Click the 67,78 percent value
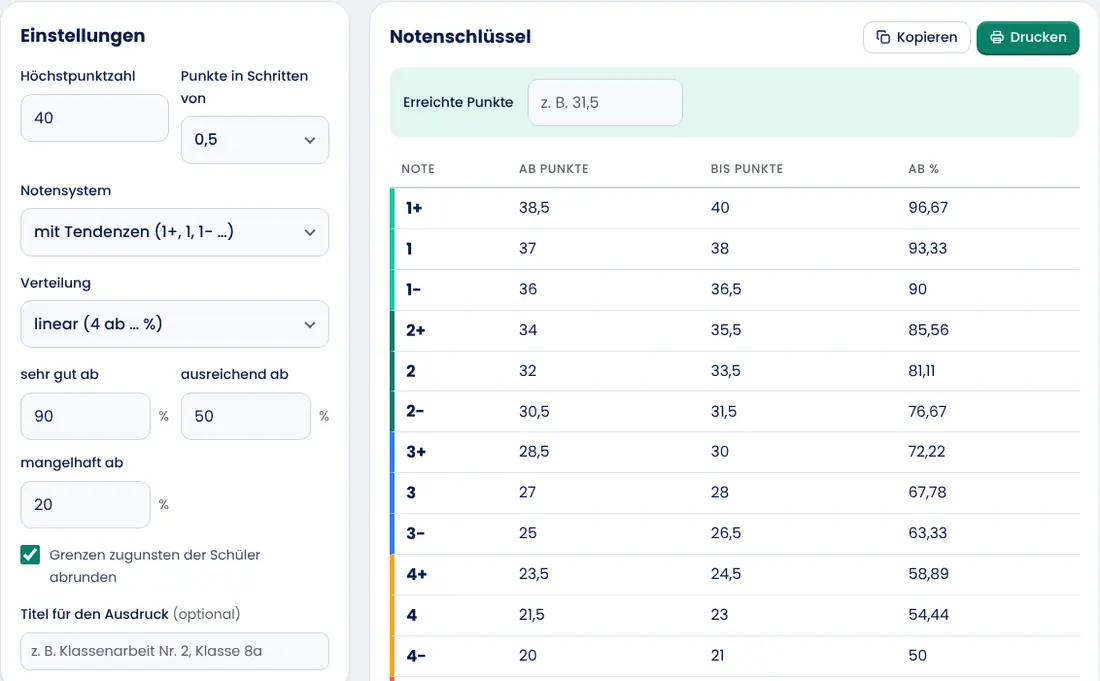 tap(927, 492)
